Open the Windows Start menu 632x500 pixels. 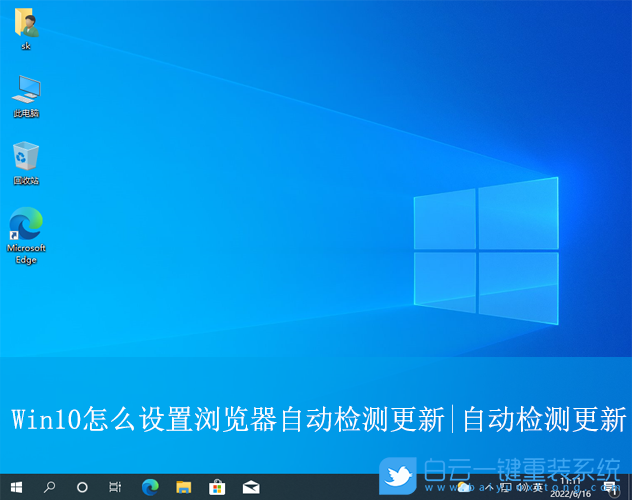point(16,488)
